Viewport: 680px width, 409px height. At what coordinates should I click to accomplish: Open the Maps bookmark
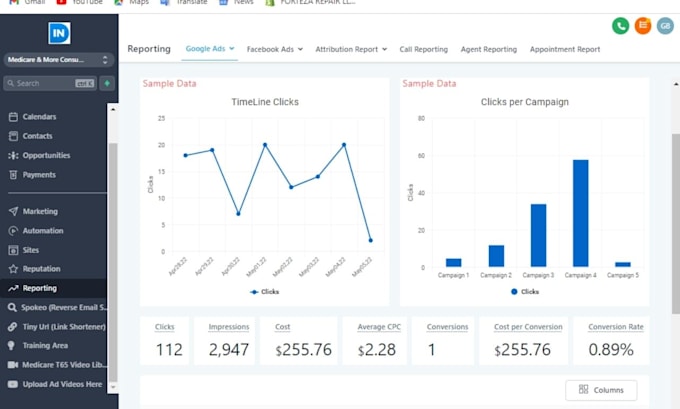point(131,3)
